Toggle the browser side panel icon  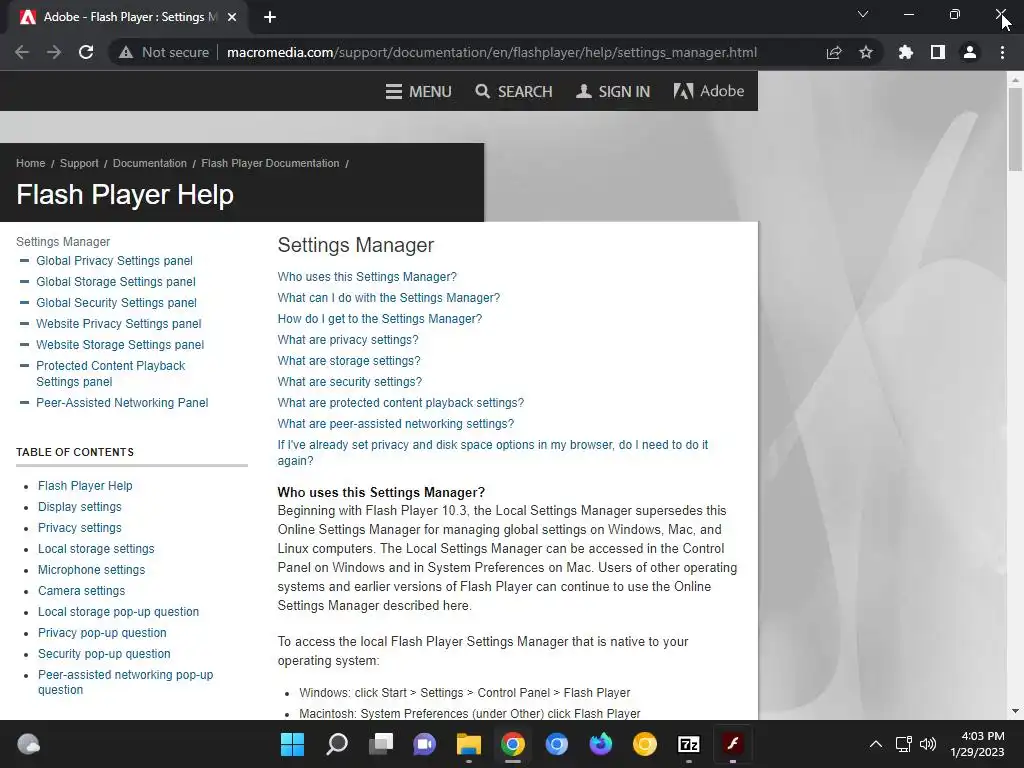pyautogui.click(x=938, y=52)
